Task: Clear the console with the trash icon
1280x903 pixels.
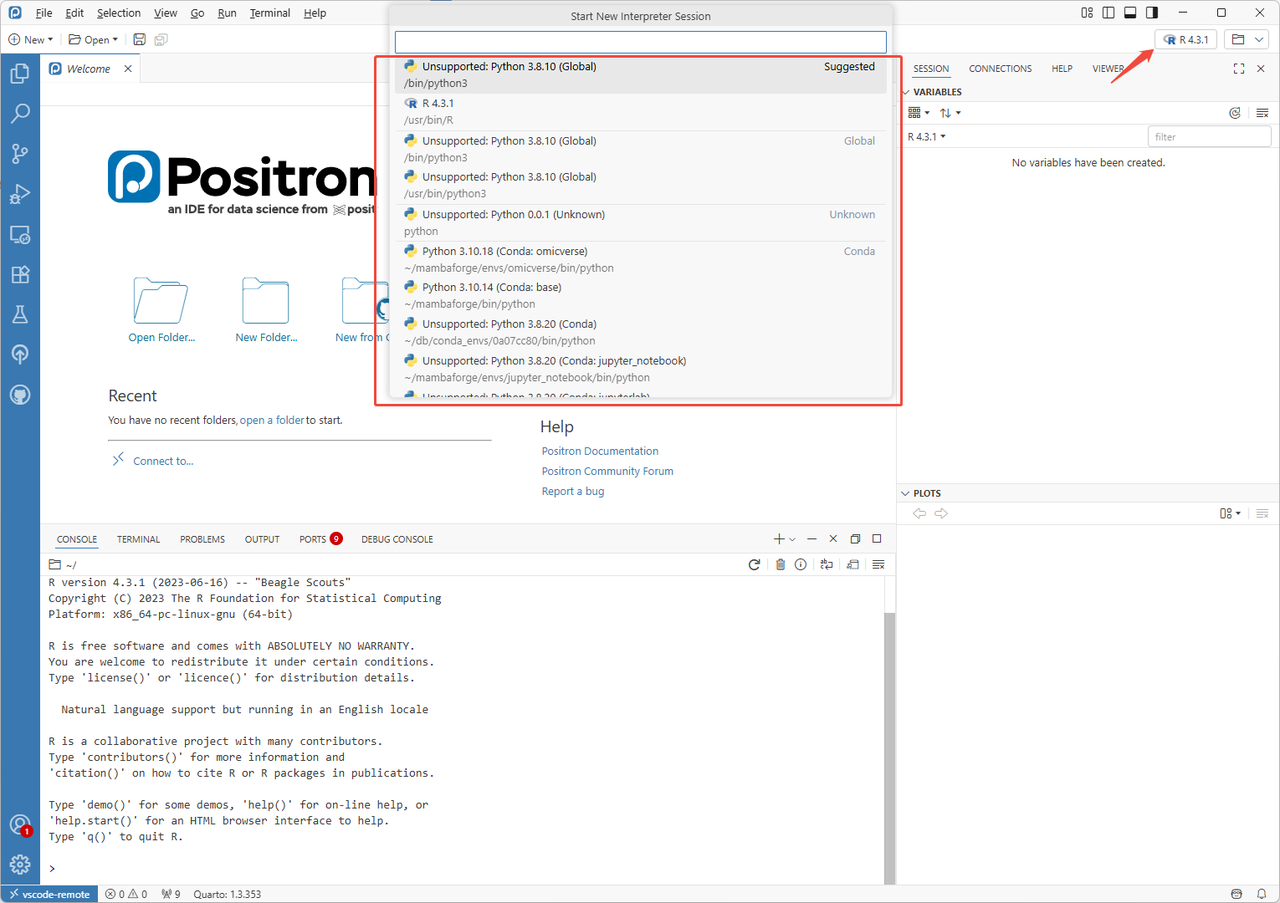Action: click(x=780, y=564)
